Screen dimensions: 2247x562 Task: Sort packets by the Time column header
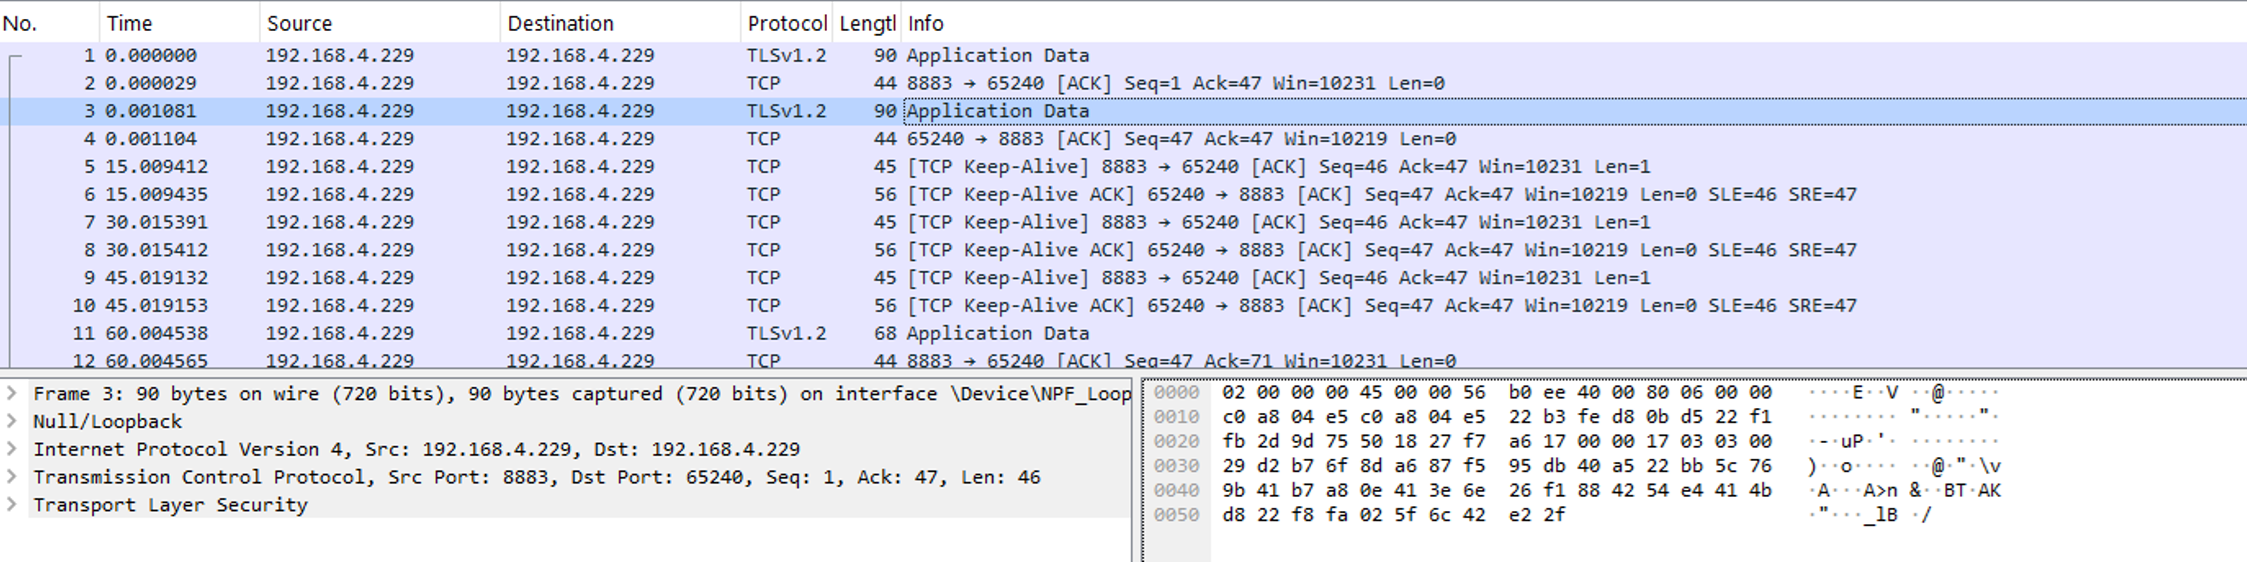click(179, 23)
